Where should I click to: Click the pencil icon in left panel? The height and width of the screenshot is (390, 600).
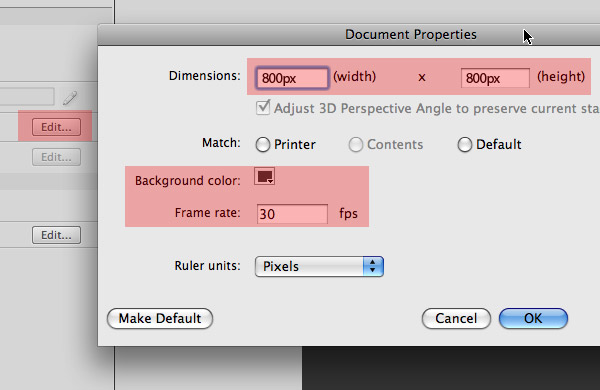pos(70,98)
